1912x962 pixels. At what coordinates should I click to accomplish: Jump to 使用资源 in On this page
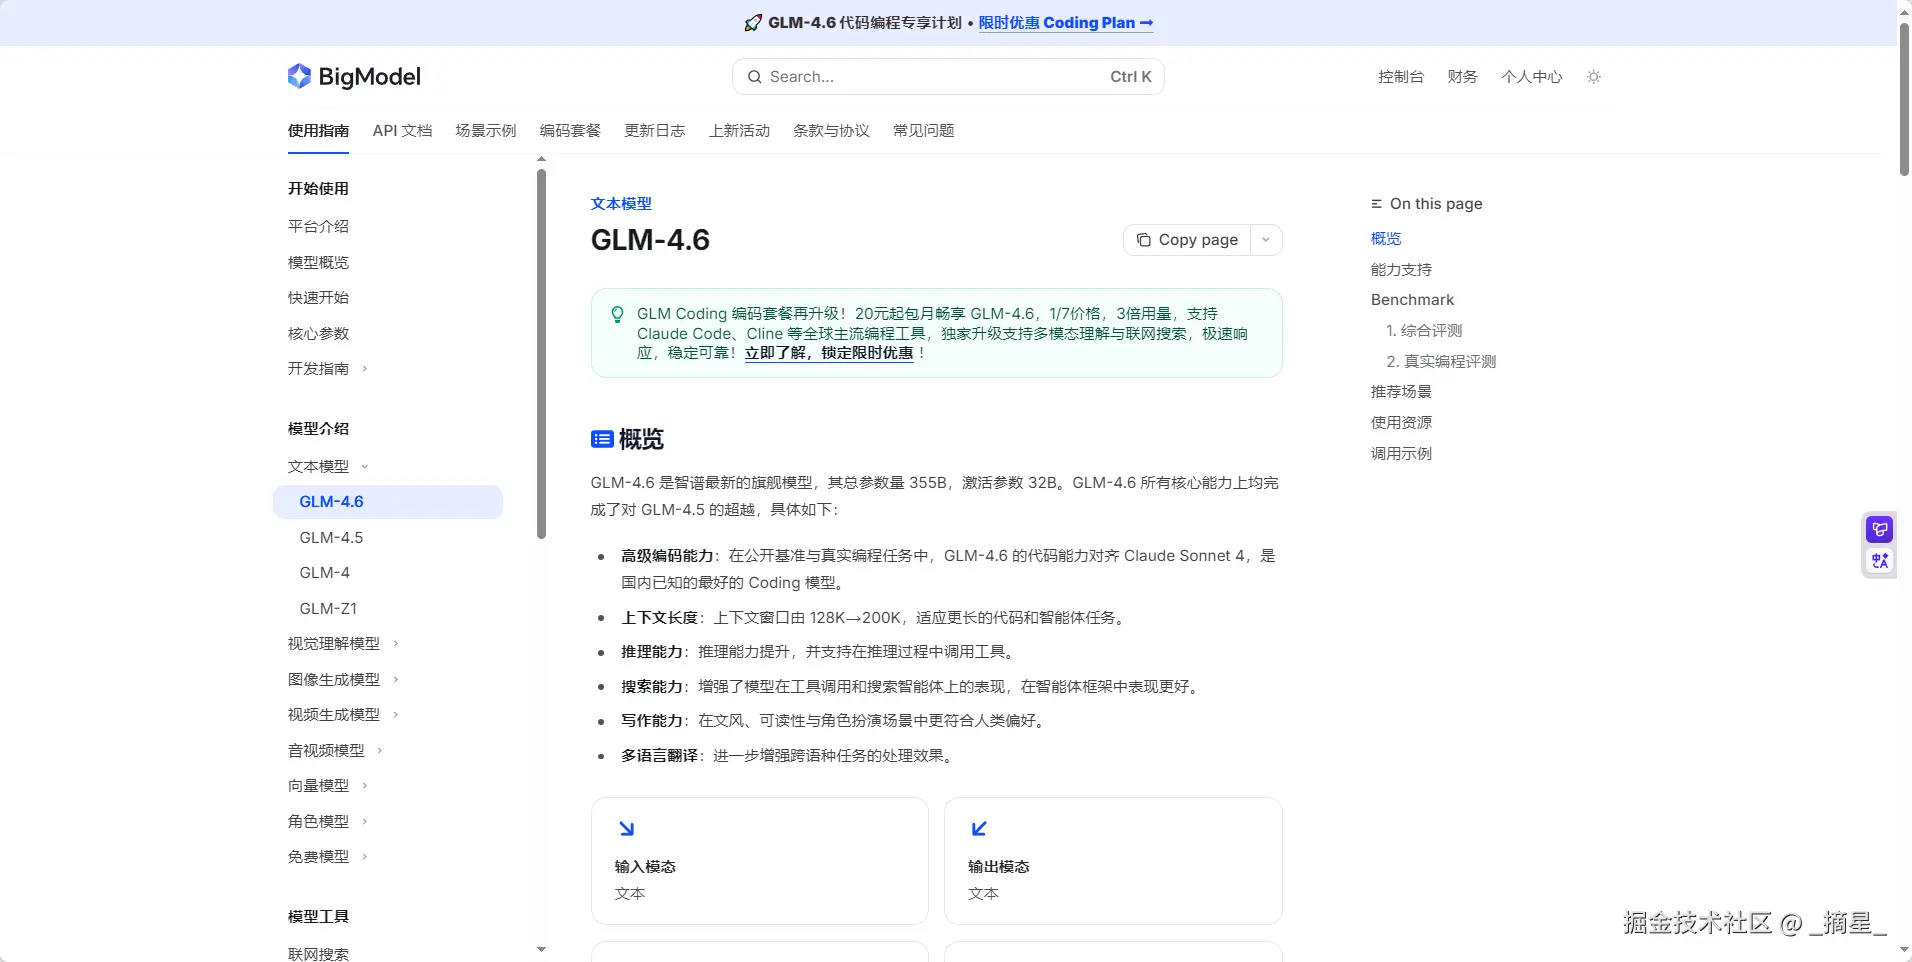tap(1401, 423)
